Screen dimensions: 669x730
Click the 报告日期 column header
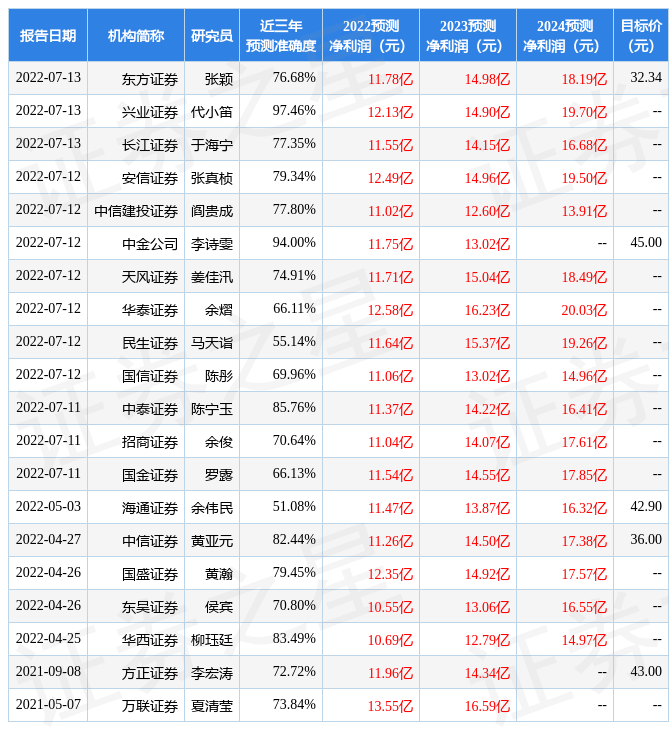point(48,35)
